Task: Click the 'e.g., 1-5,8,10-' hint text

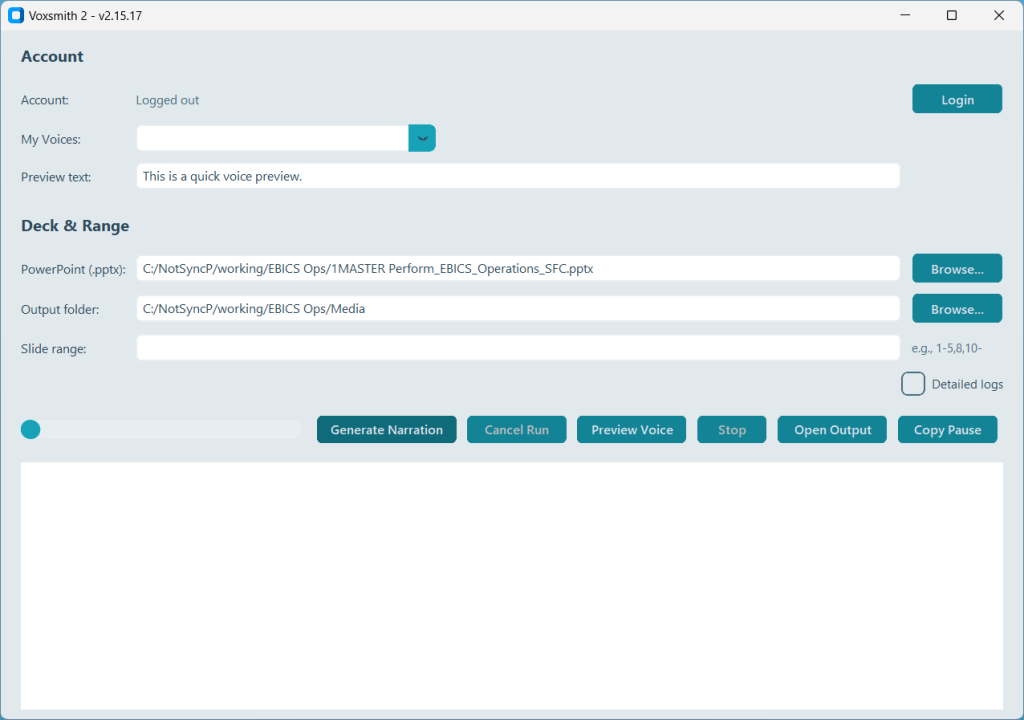Action: [x=946, y=348]
